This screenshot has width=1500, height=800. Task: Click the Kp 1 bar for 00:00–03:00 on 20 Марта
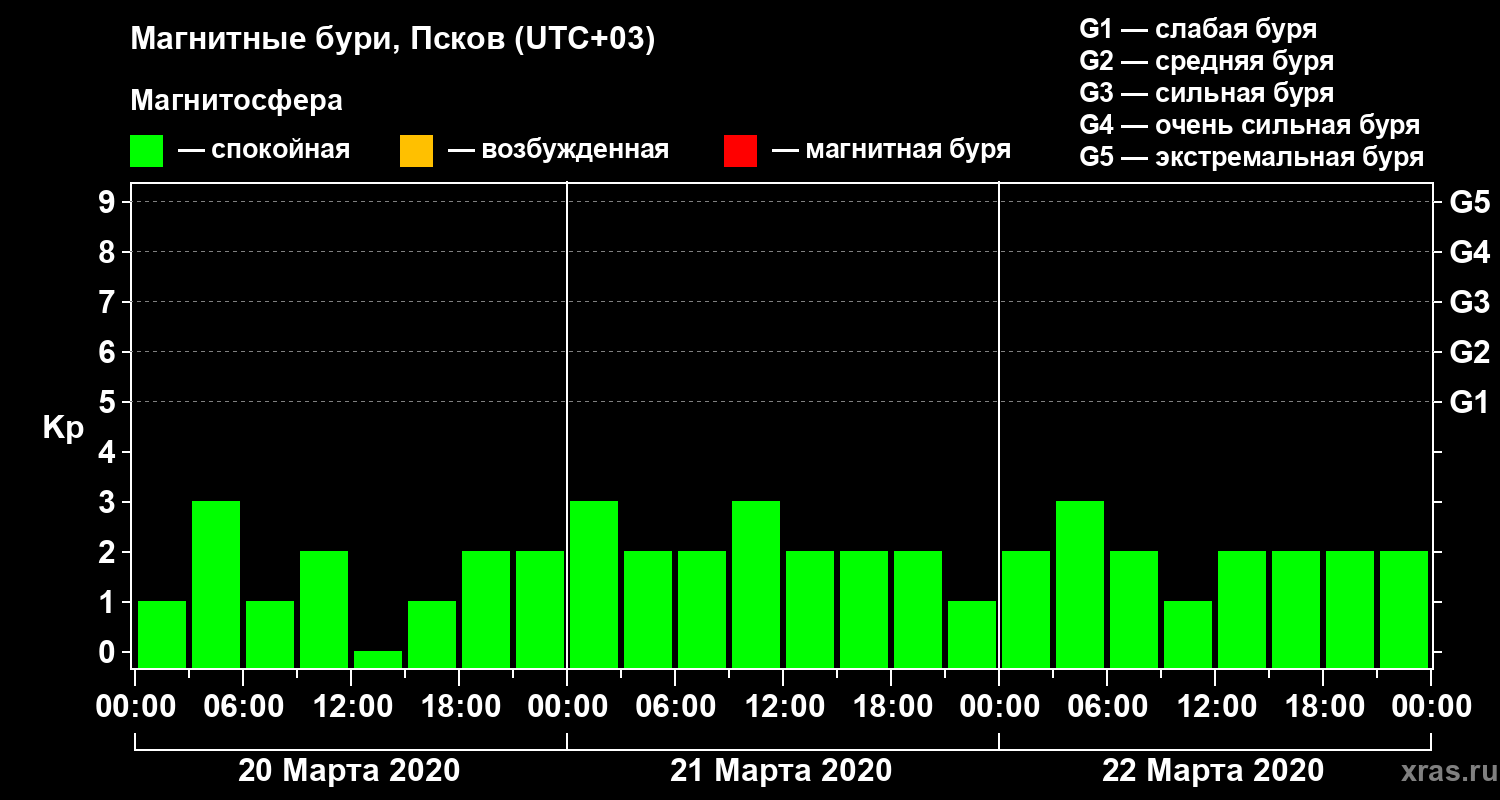click(162, 634)
